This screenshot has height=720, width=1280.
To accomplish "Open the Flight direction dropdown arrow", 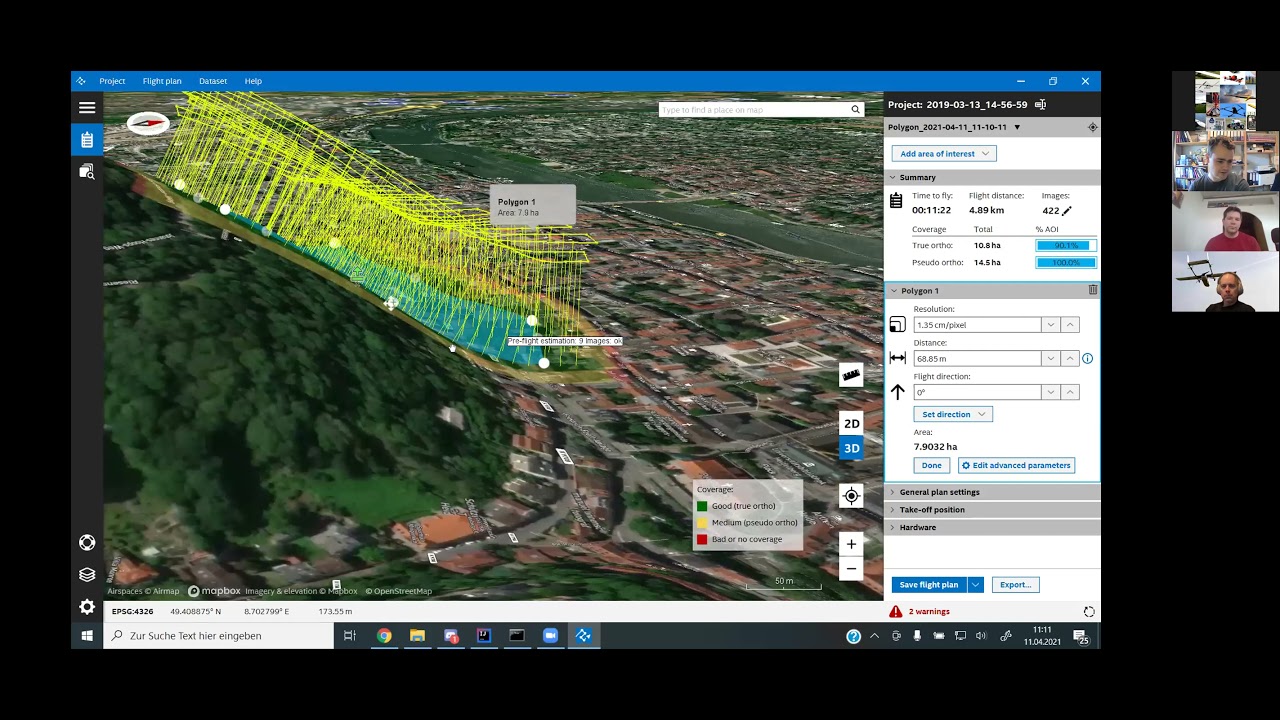I will [1050, 392].
